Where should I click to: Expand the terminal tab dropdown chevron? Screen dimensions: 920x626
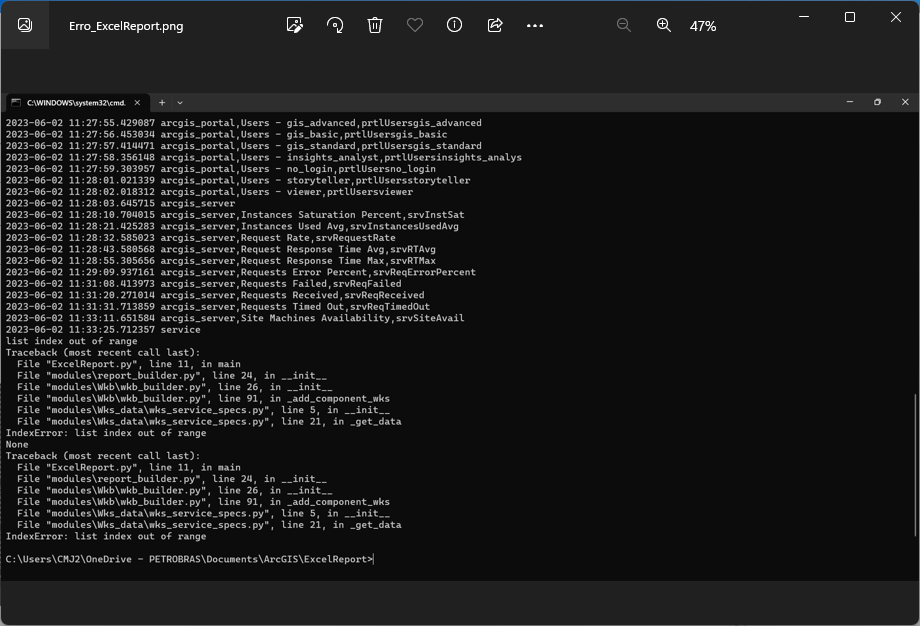coord(180,102)
